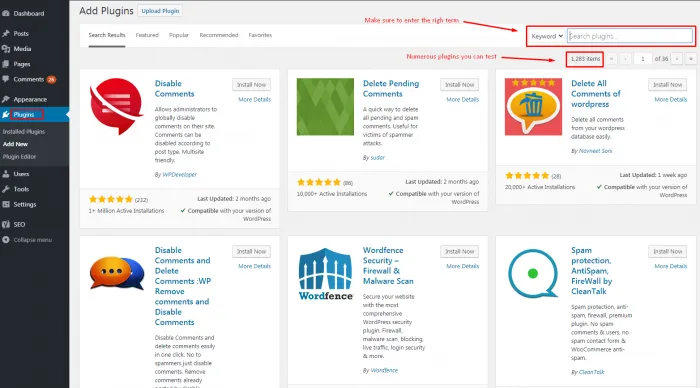Click the 10,000+ Active Installations text
The image size is (700, 388).
(332, 194)
